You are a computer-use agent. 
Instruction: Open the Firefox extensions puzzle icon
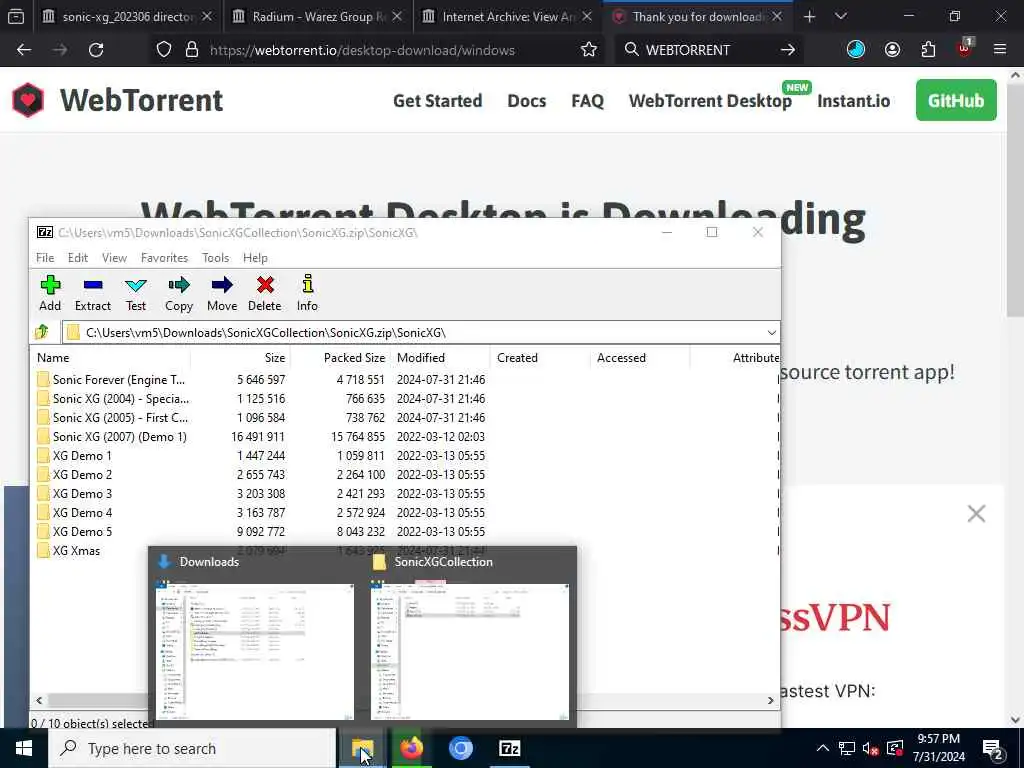tap(928, 50)
